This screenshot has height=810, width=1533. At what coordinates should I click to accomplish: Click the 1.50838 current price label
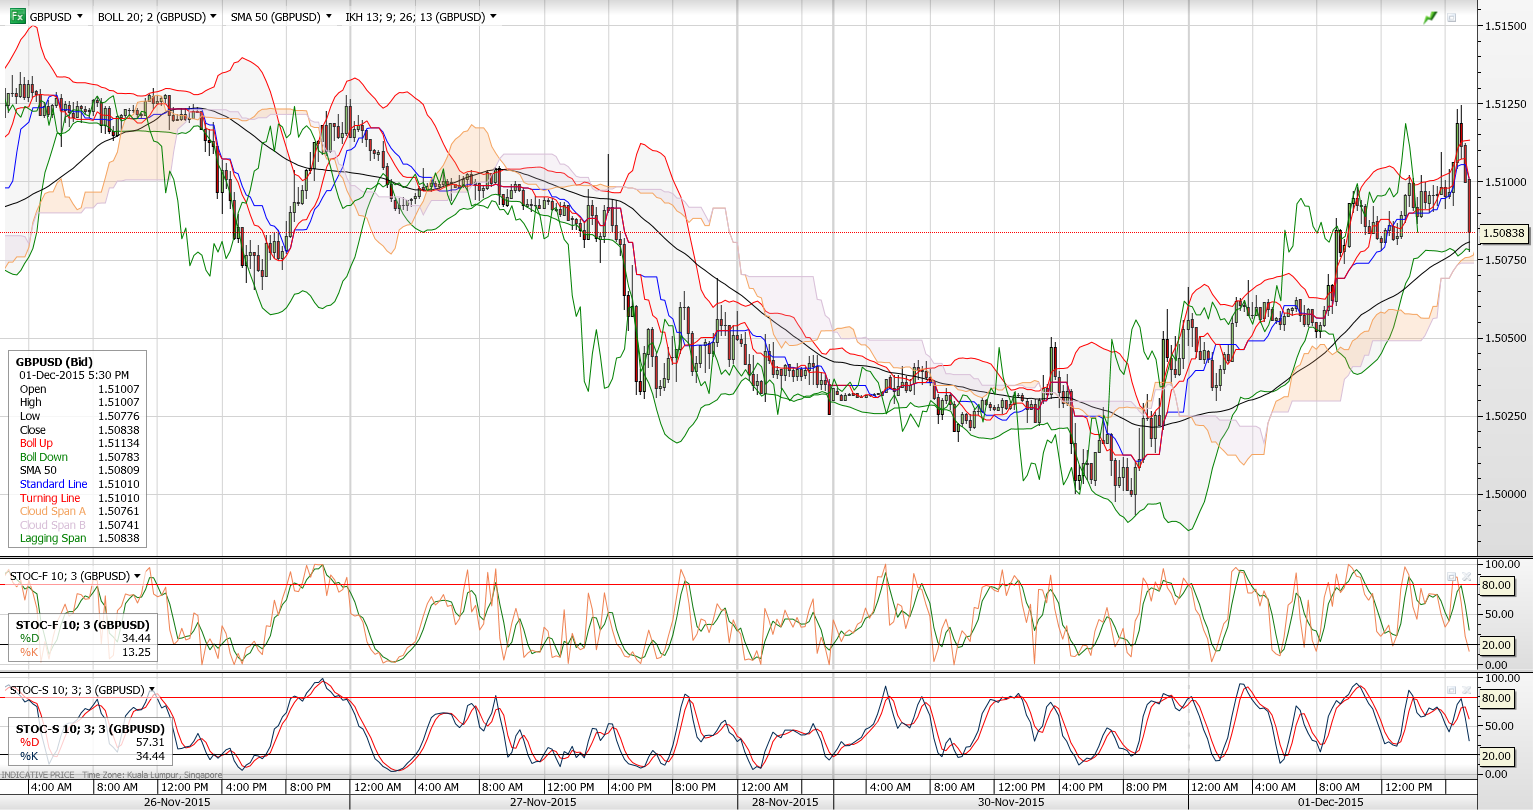pyautogui.click(x=1503, y=233)
